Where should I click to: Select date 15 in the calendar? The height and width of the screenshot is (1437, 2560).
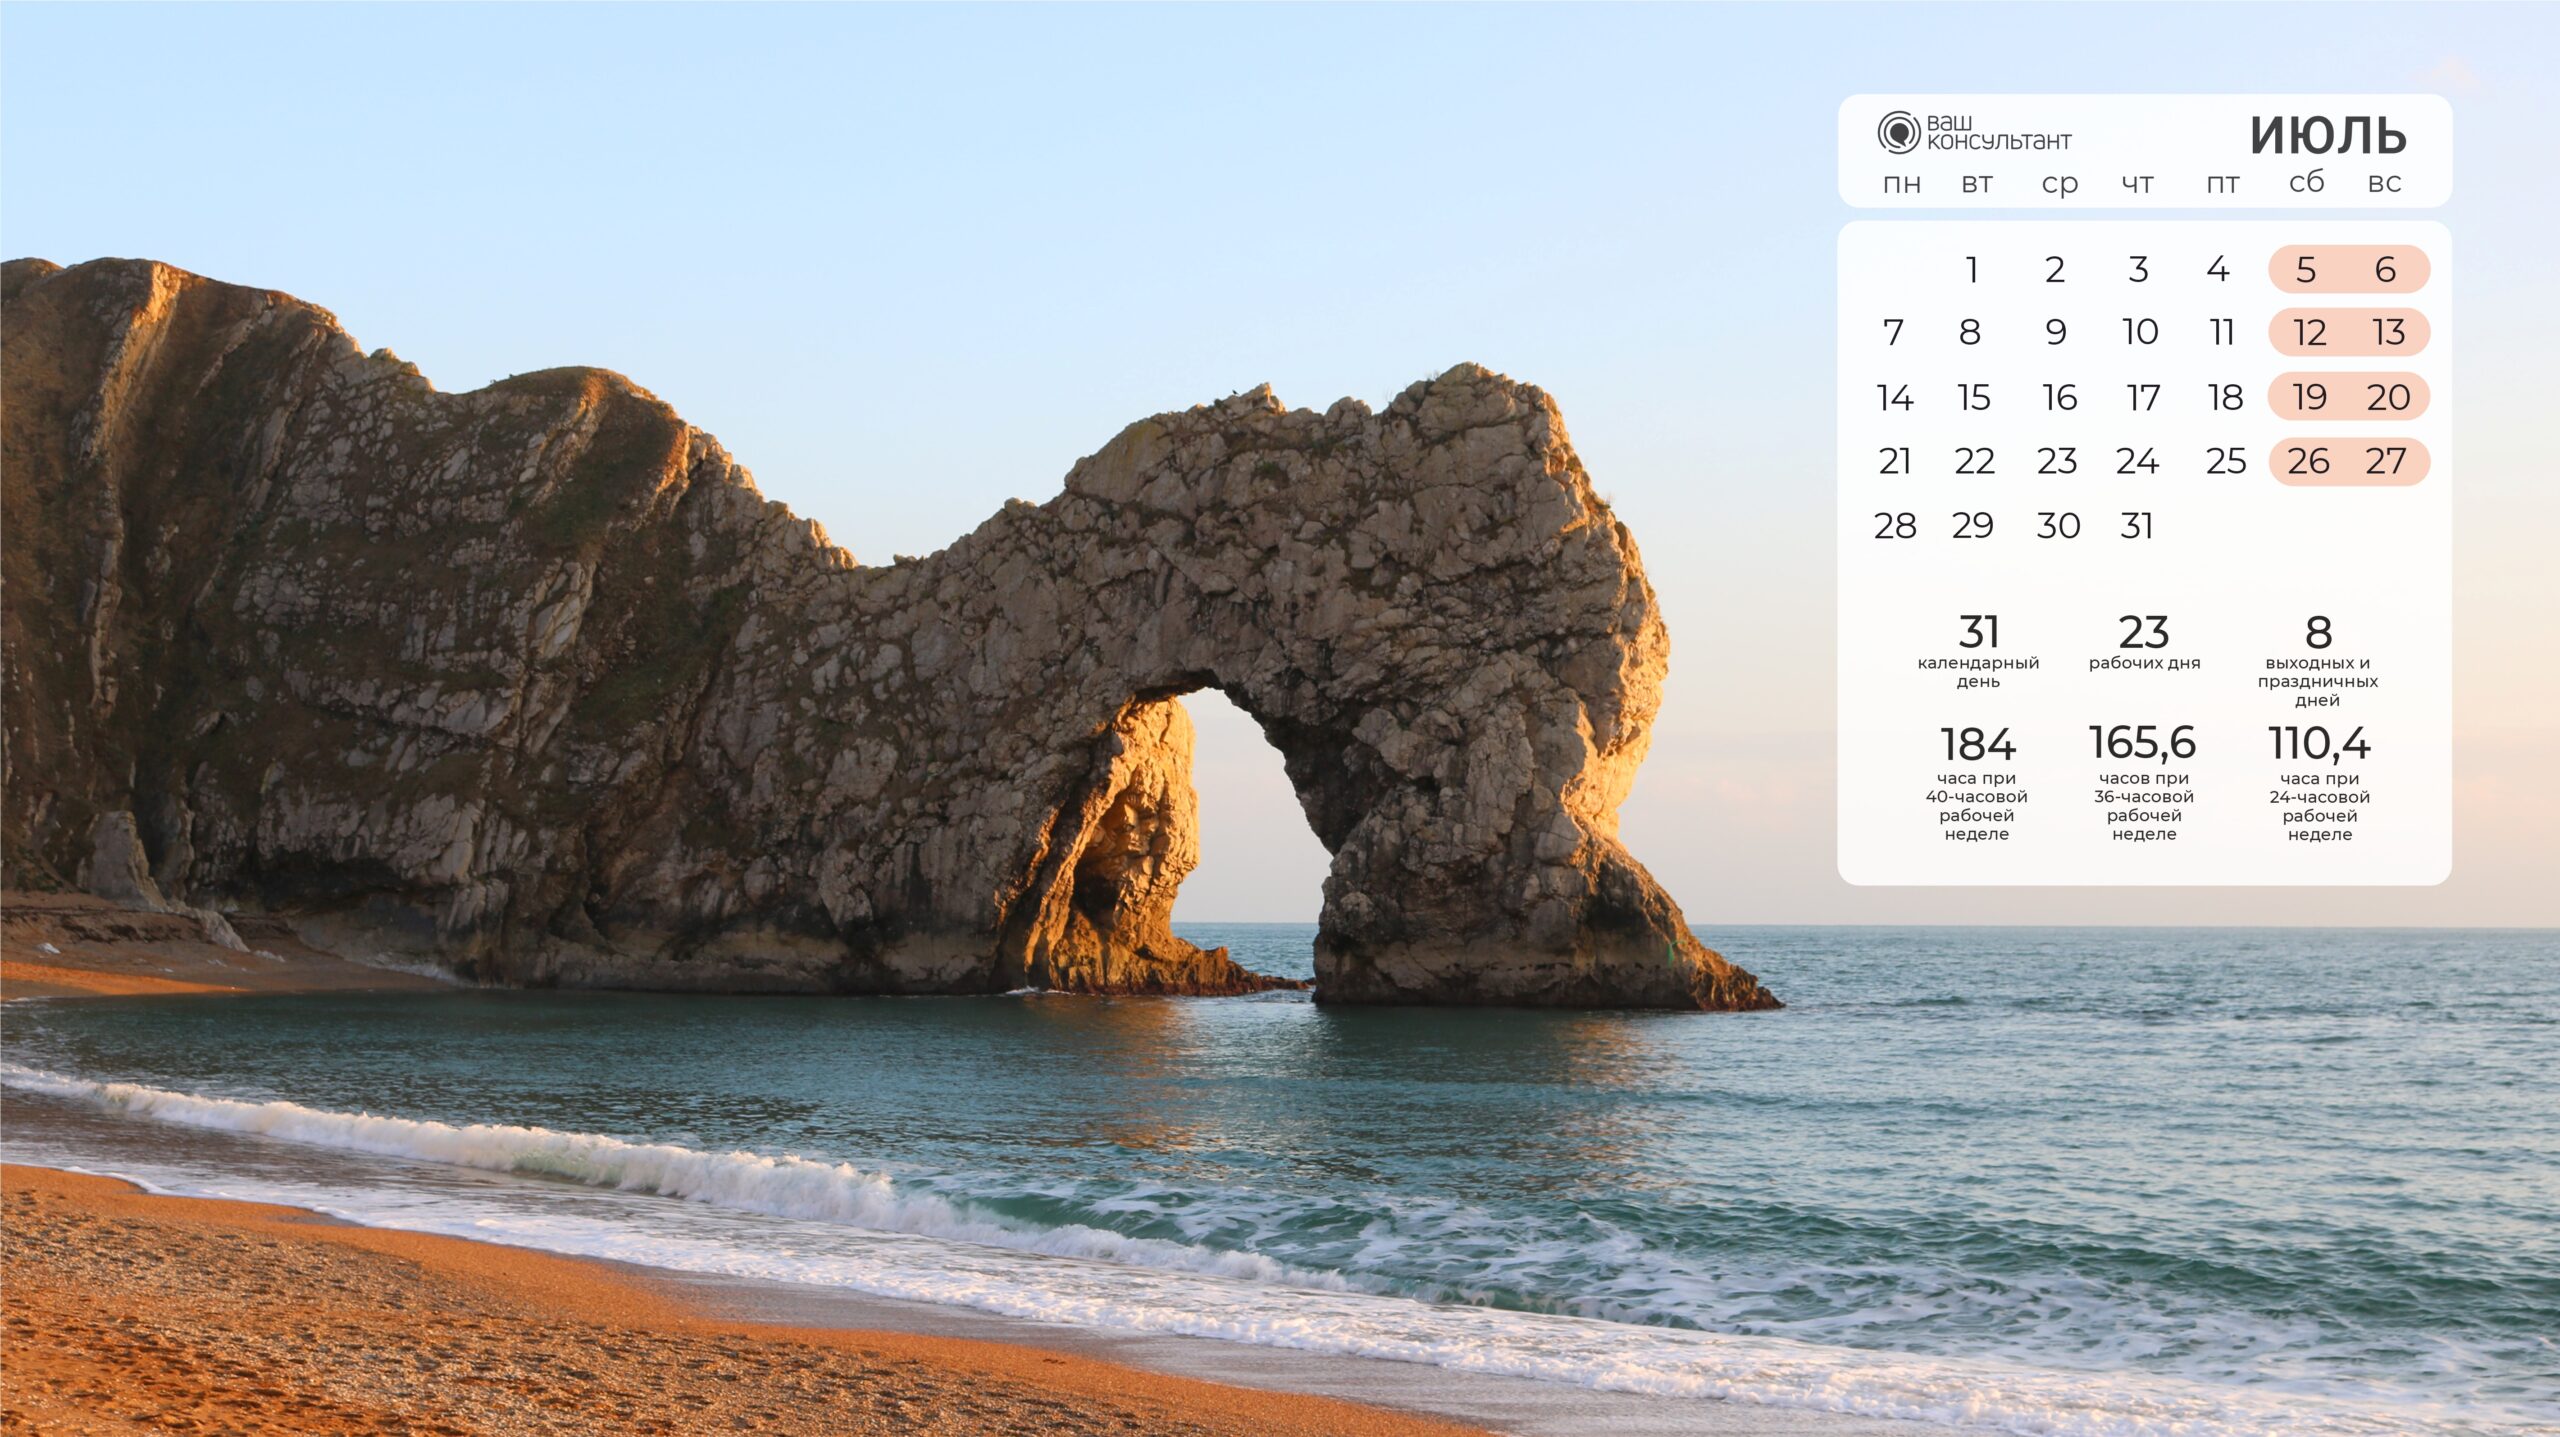(x=1974, y=398)
